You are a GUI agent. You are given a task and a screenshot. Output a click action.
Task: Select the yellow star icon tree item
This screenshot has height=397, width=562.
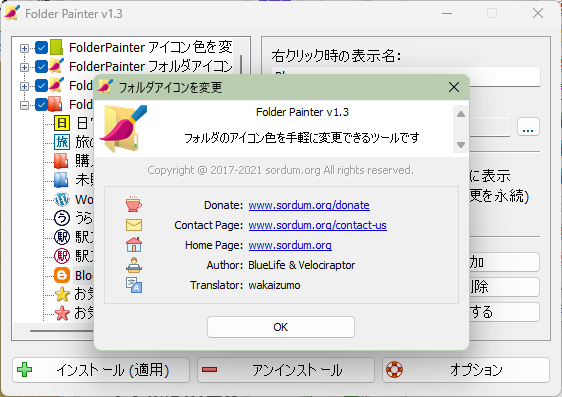62,294
